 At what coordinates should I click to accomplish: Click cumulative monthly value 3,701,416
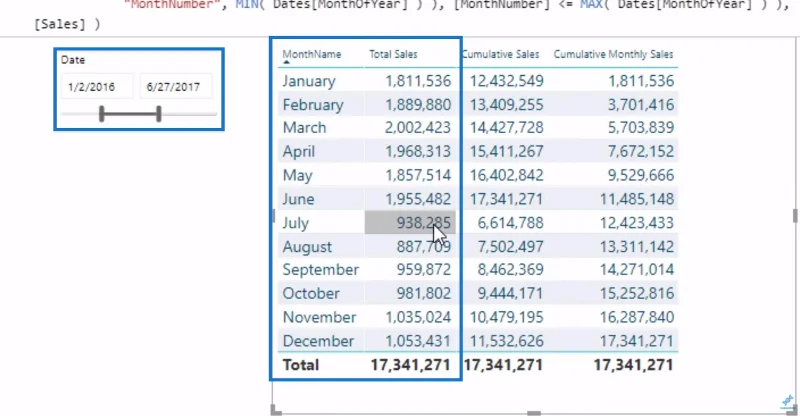tap(641, 105)
